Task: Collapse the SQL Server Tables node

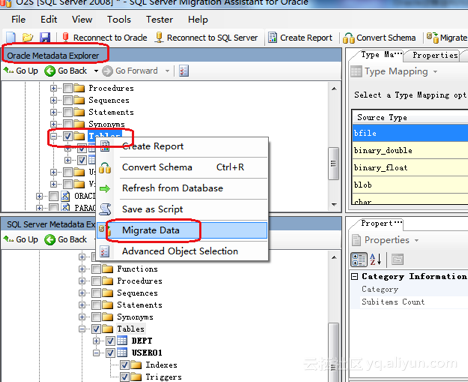Action: [x=82, y=329]
